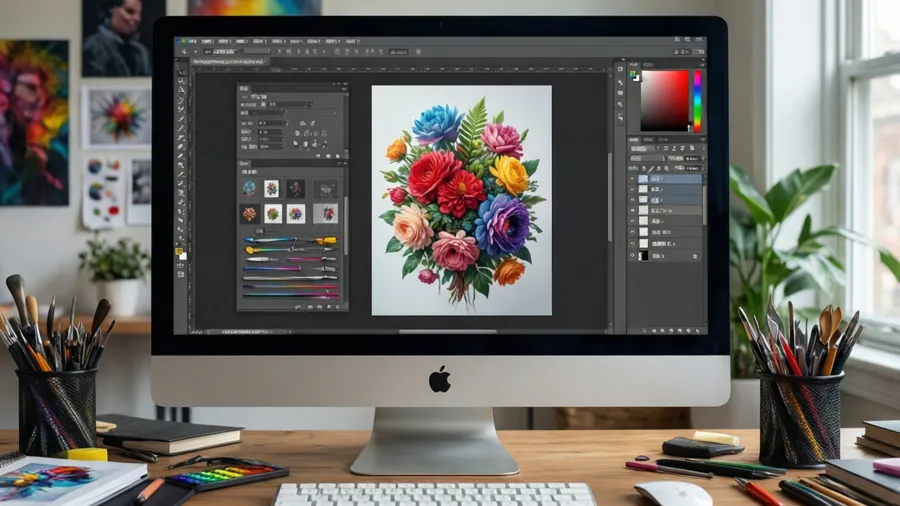Click the lock icon on the bottom layer
The width and height of the screenshot is (900, 506).
(x=695, y=256)
